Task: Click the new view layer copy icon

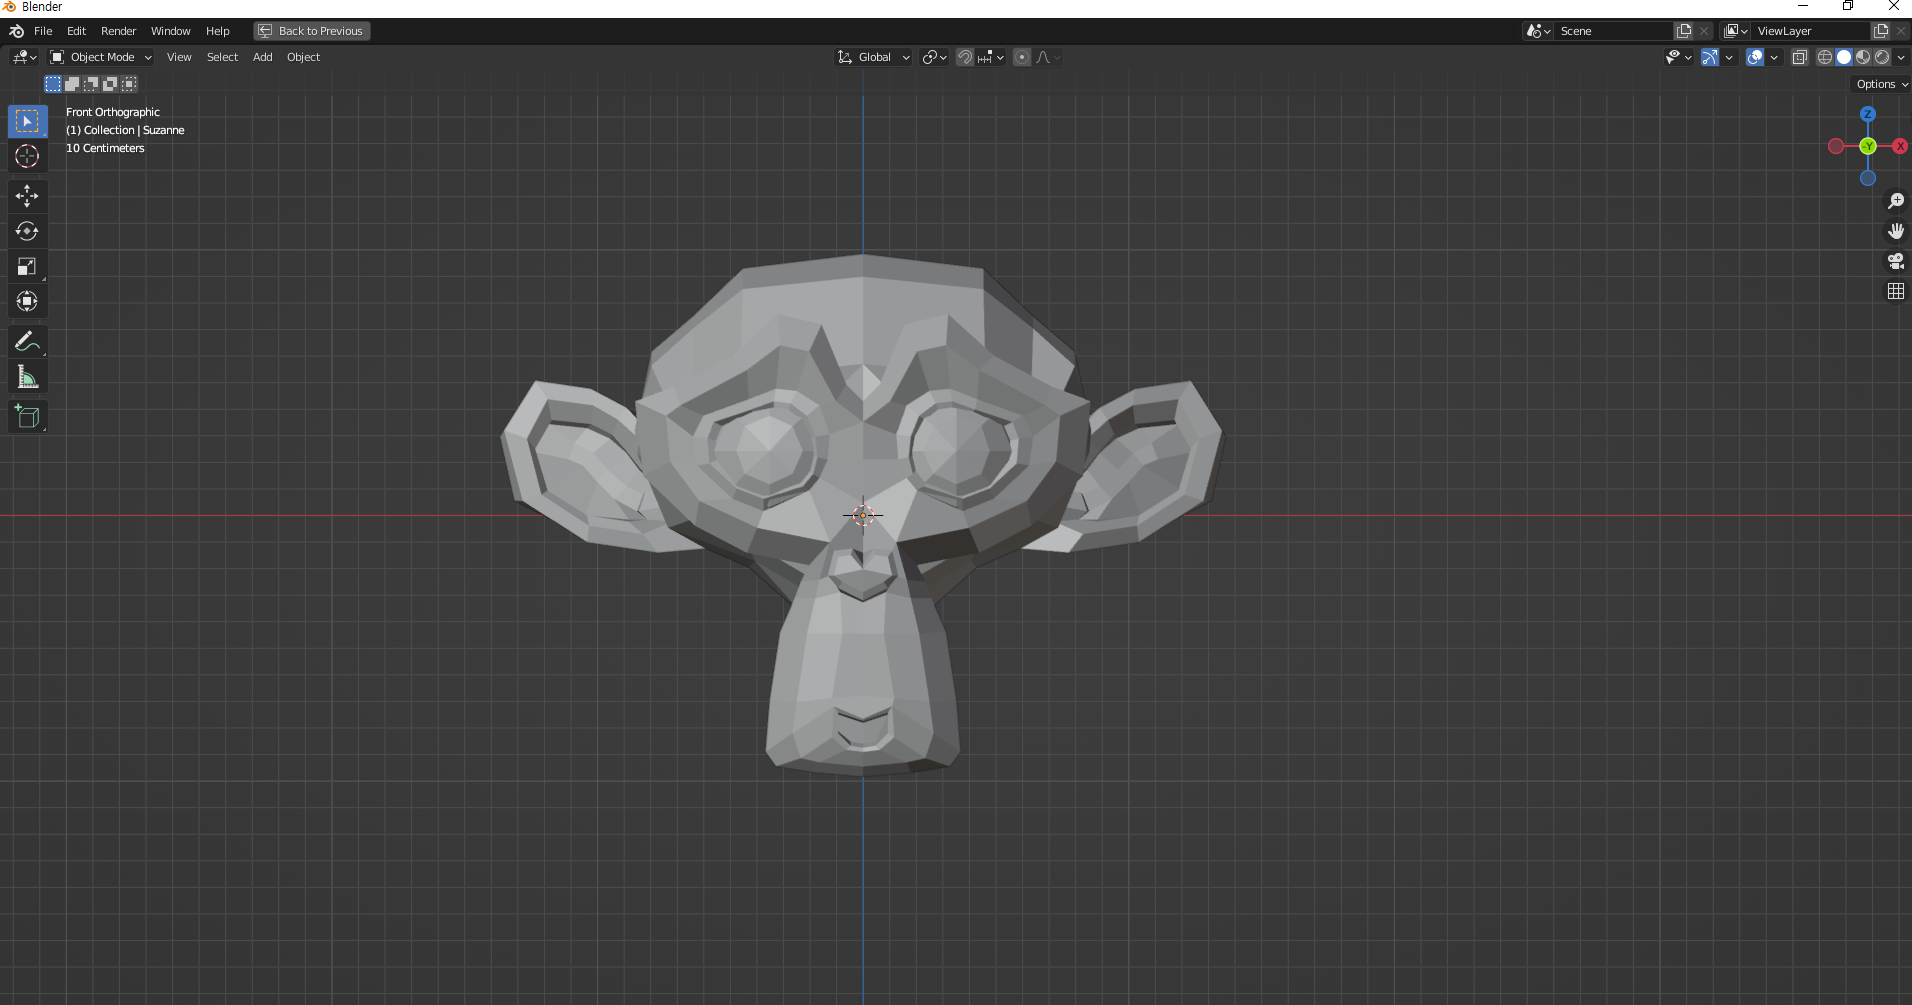Action: point(1881,31)
